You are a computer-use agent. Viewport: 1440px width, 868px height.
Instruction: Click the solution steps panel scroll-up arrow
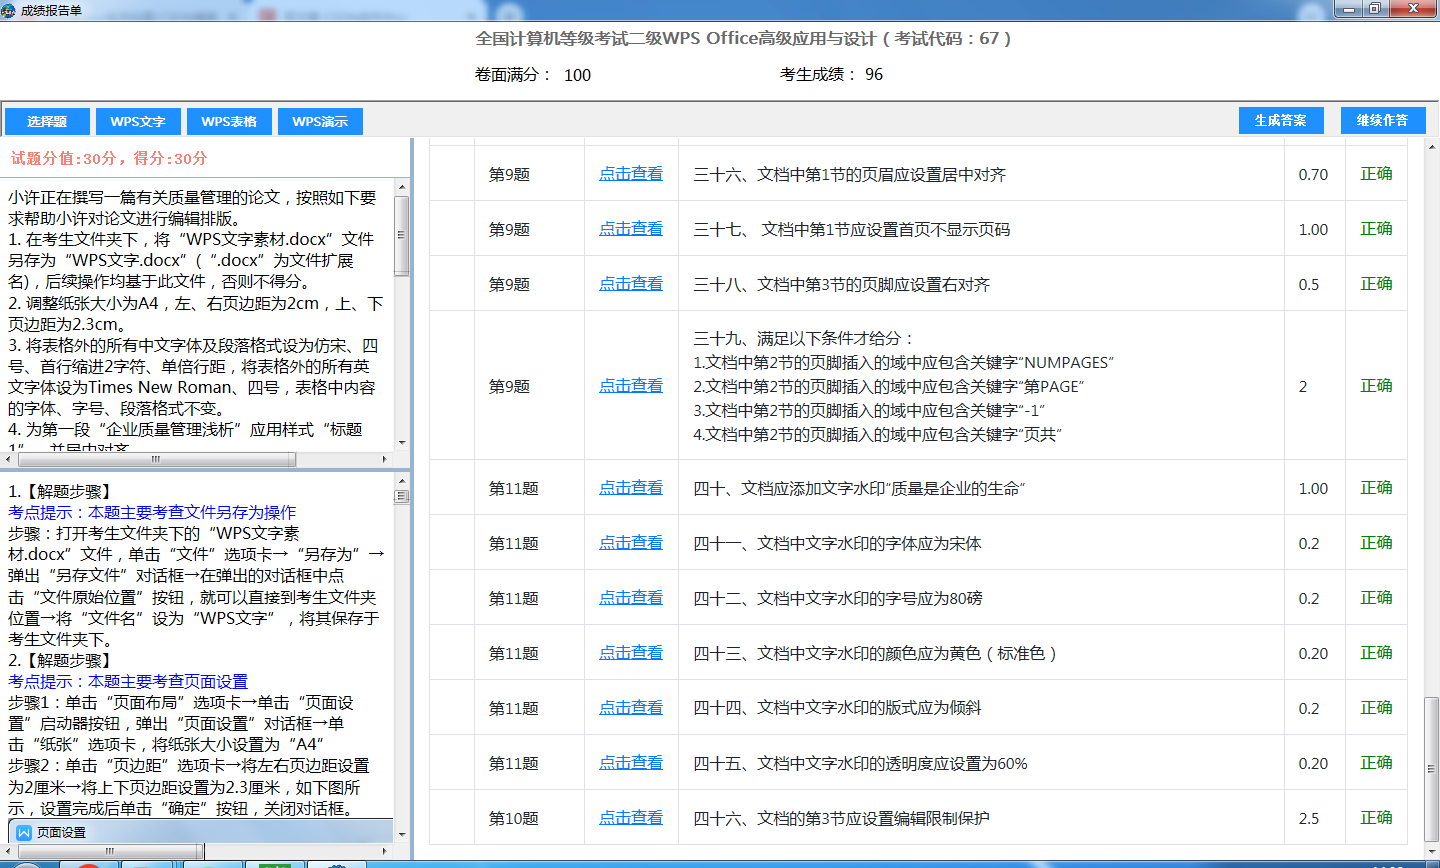tap(402, 482)
